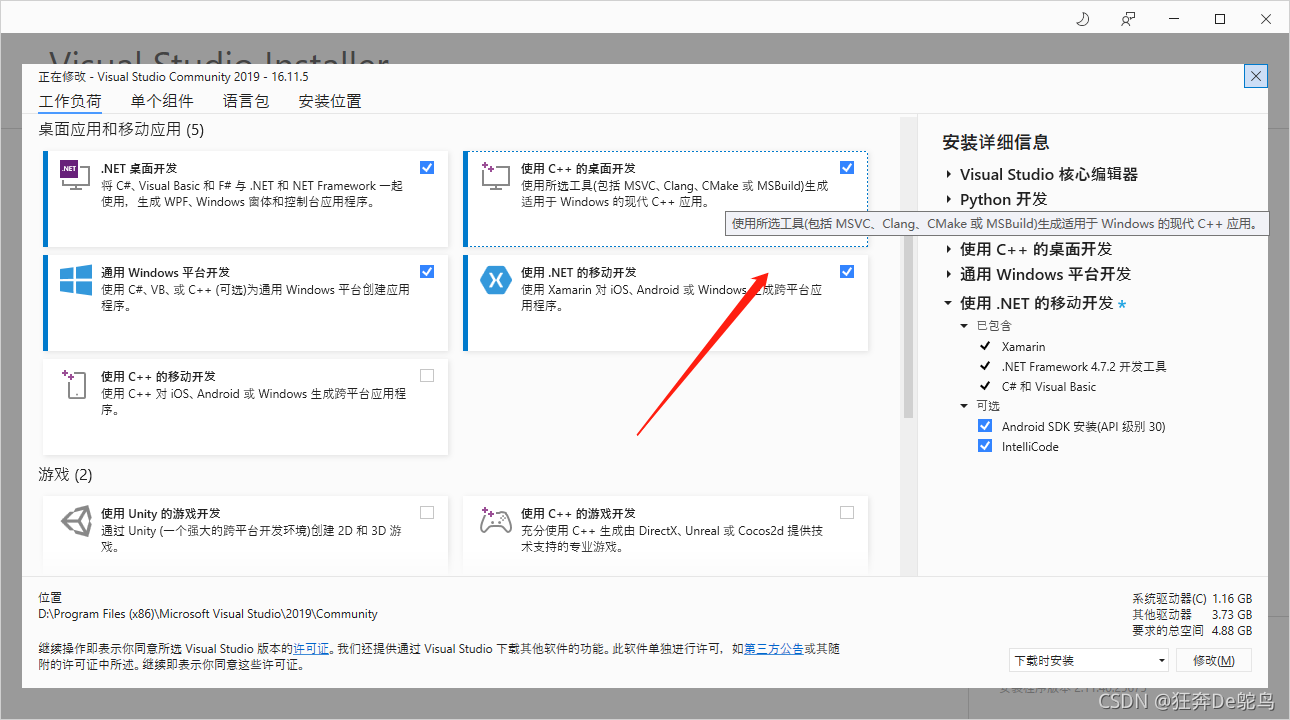Check the 使用 Unity 的游戏开发 workload checkbox

click(427, 512)
